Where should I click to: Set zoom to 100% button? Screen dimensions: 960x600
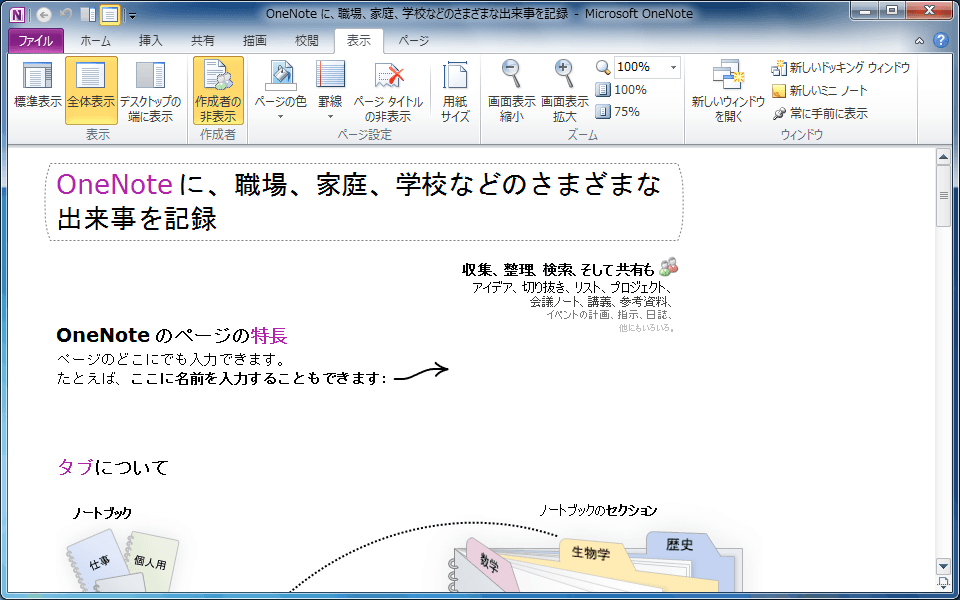point(621,89)
